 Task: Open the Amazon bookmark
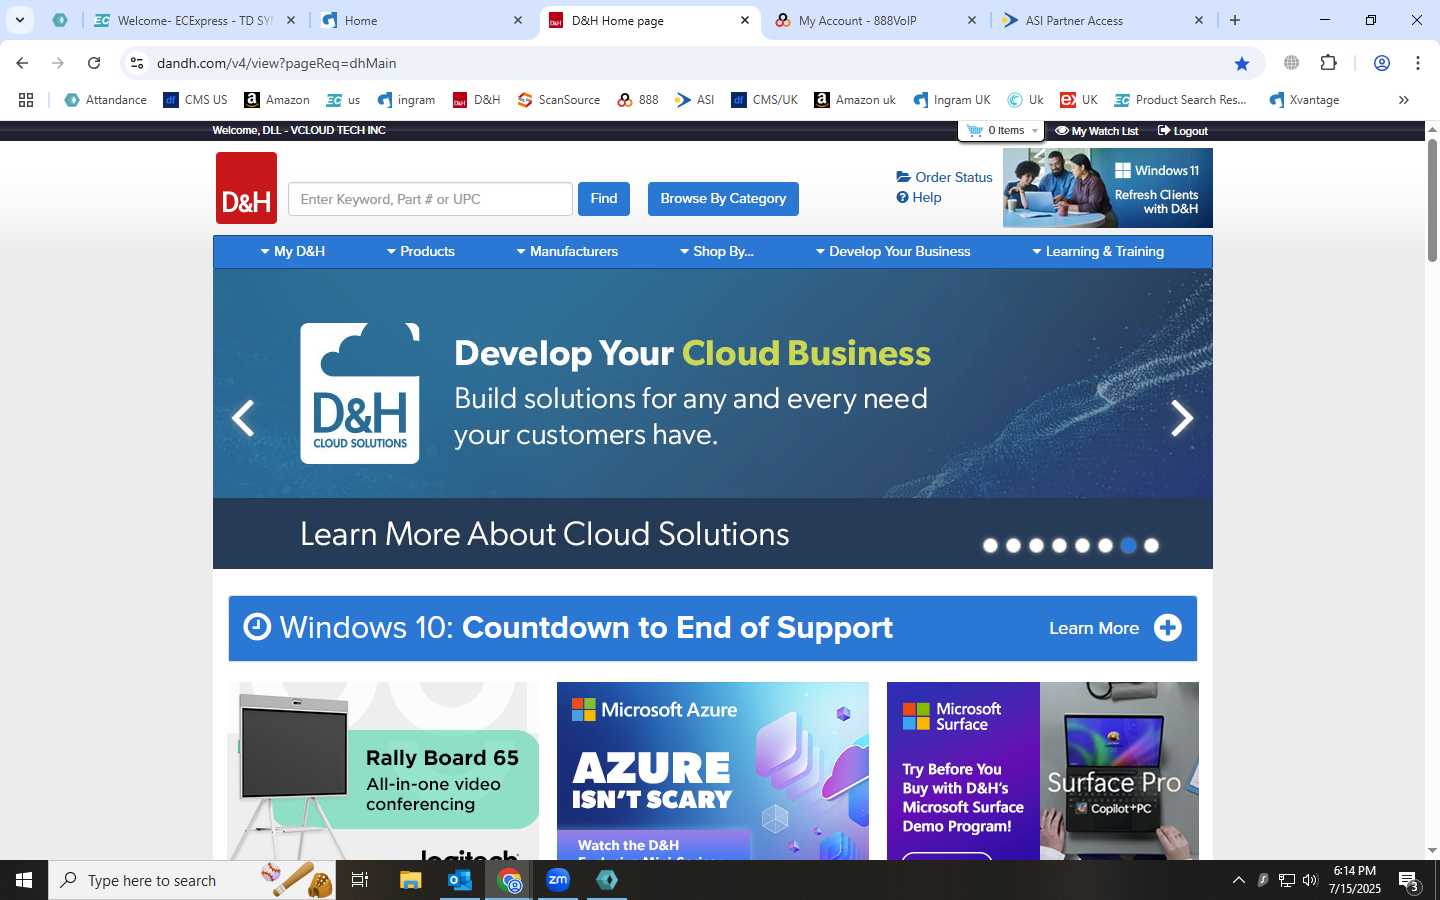(277, 100)
